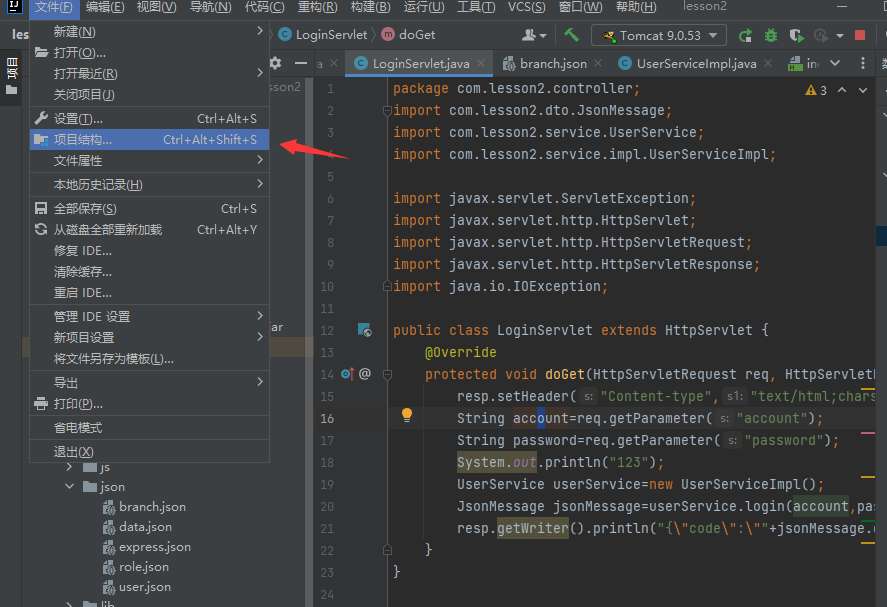Click the override gutter icon on line 14

coord(347,373)
